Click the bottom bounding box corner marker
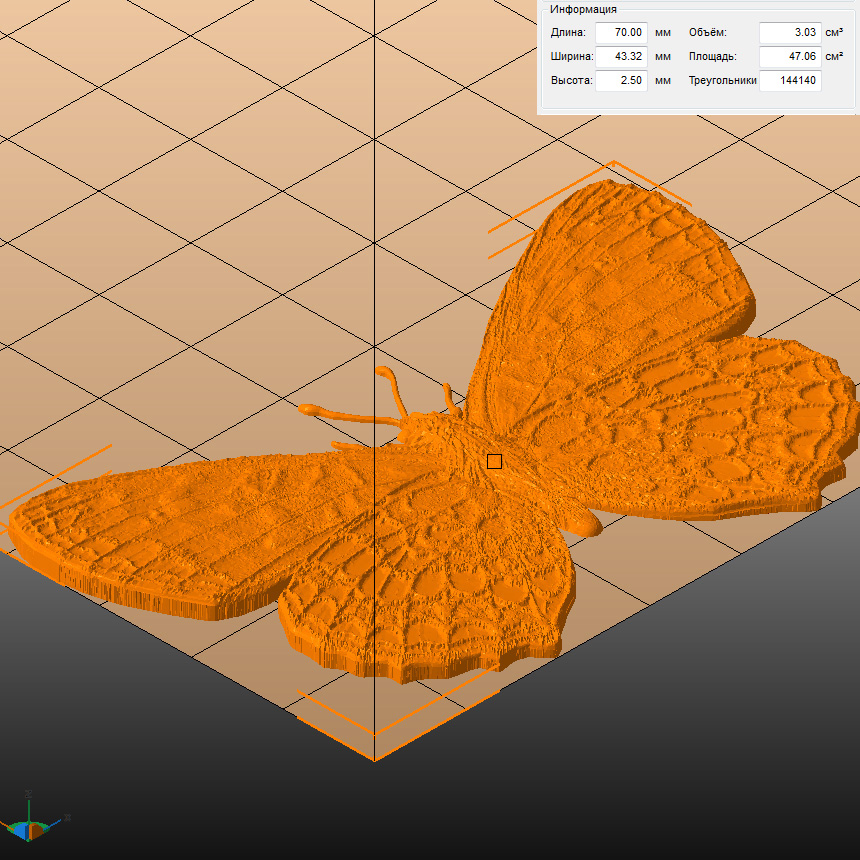This screenshot has height=860, width=860. (x=374, y=758)
